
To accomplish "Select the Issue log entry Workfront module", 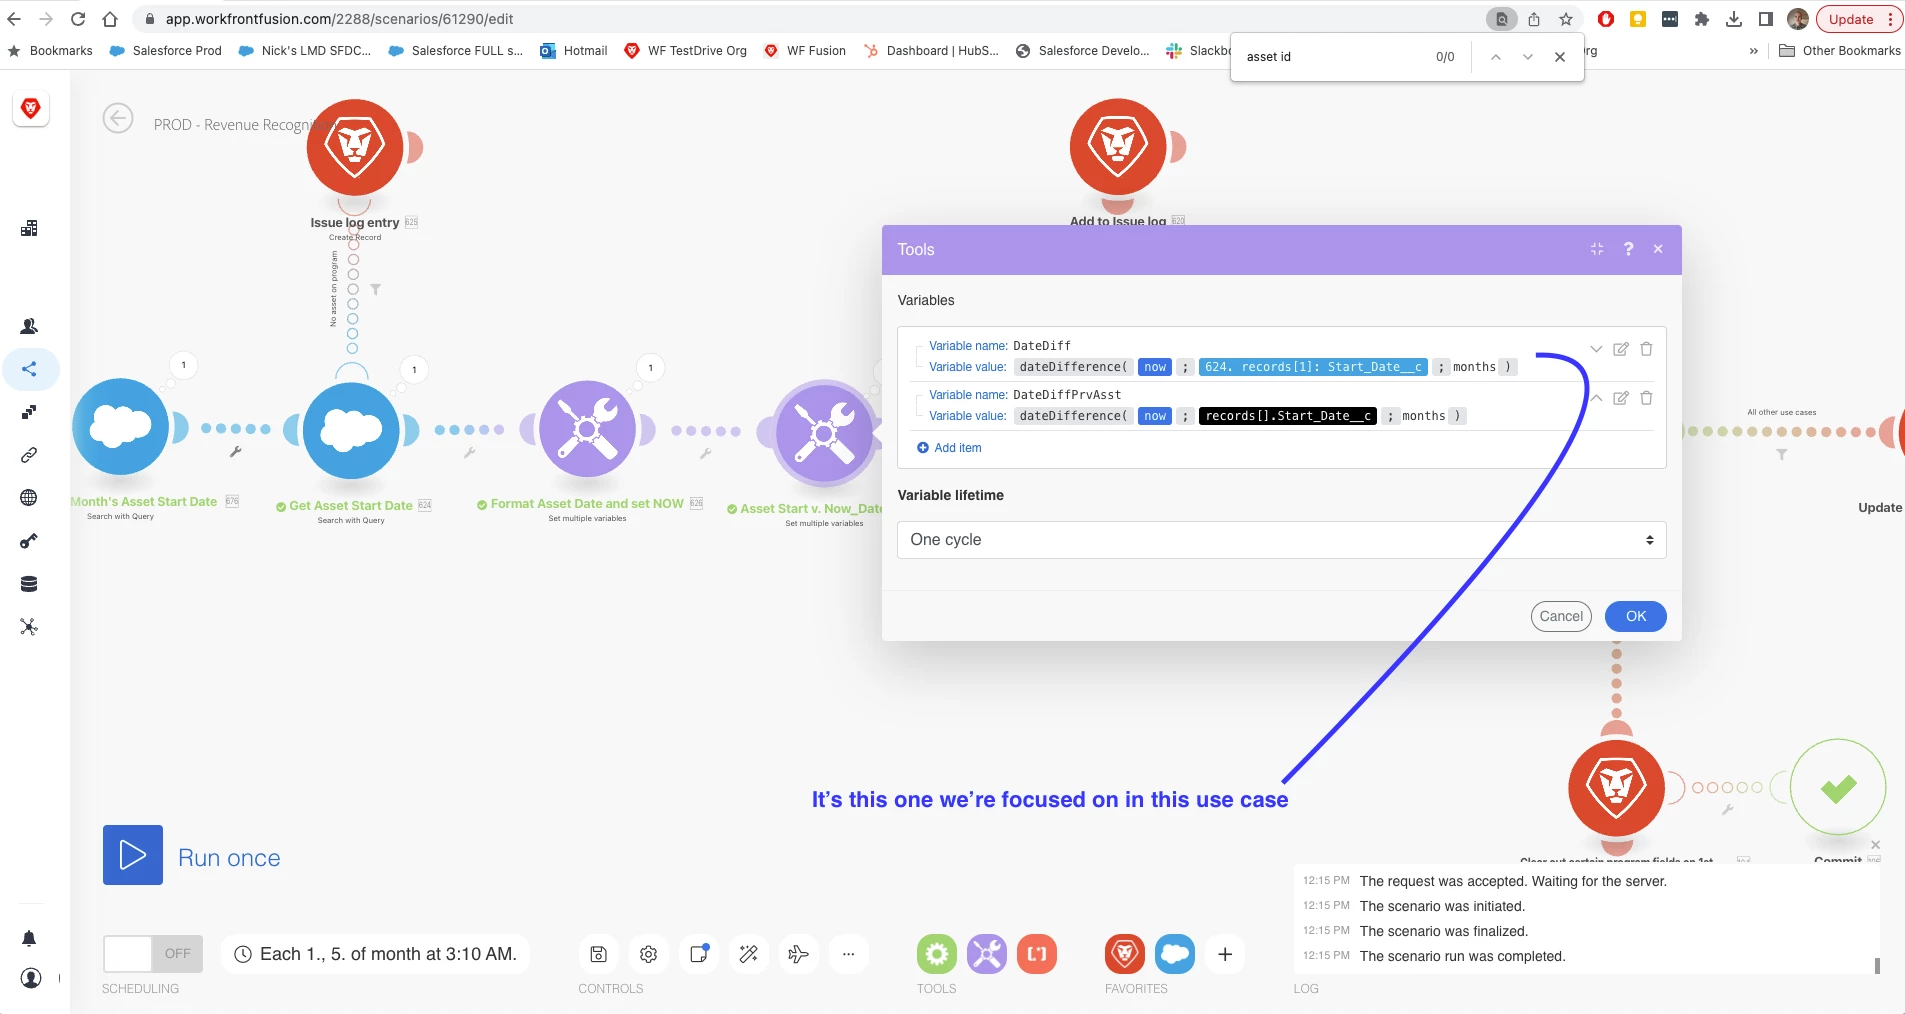I will tap(355, 148).
